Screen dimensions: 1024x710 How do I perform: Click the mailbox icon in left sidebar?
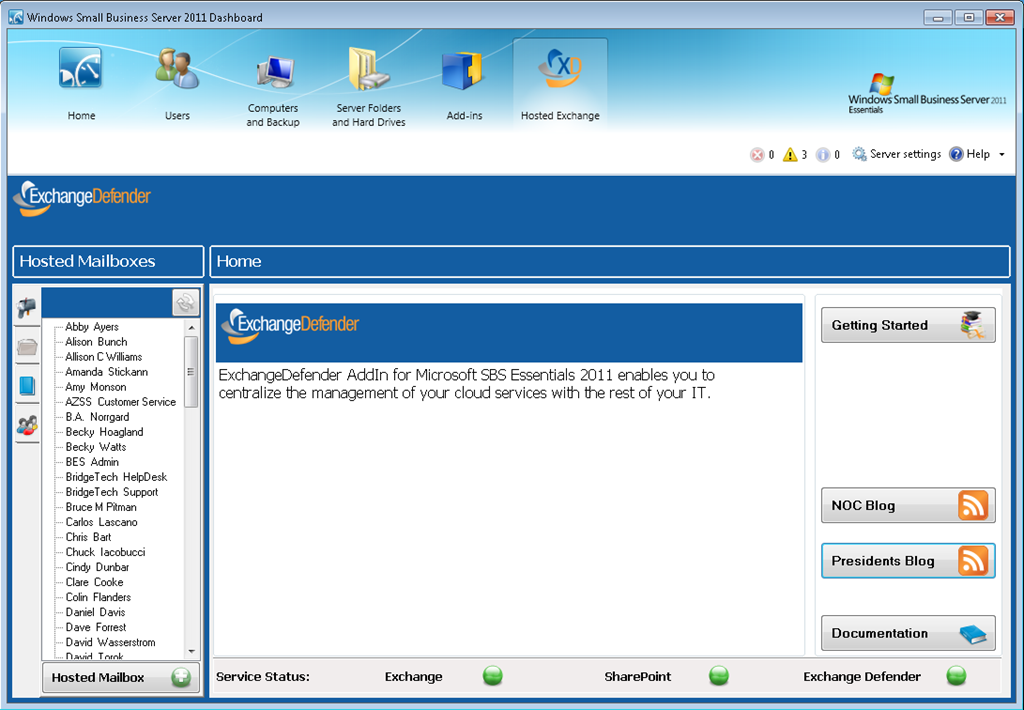[x=26, y=308]
